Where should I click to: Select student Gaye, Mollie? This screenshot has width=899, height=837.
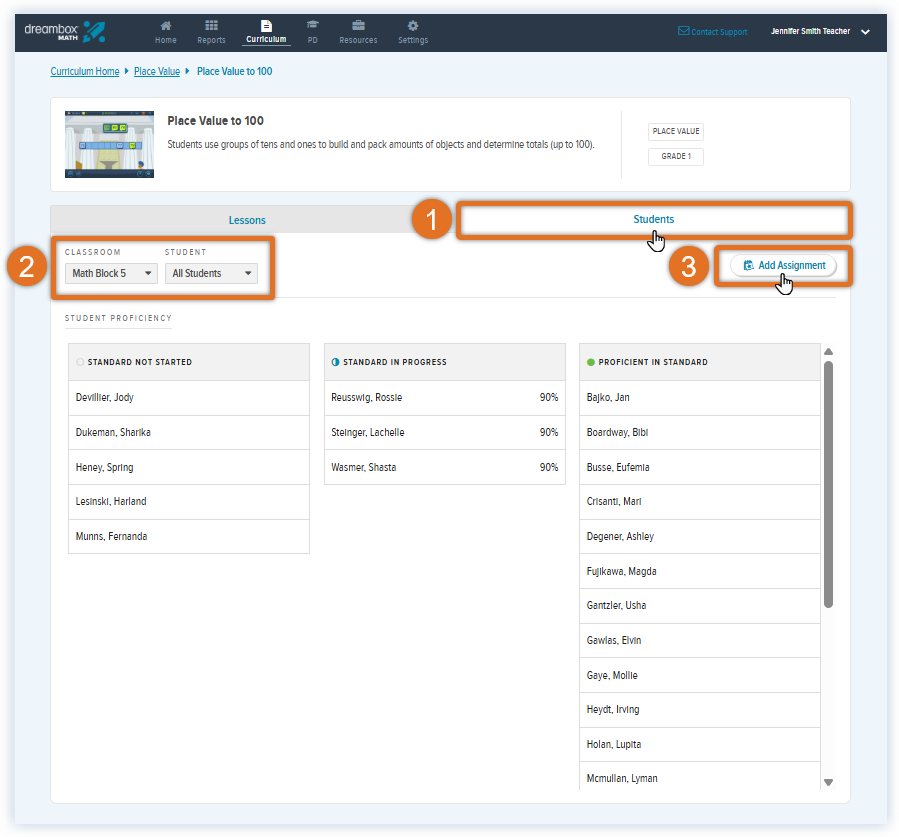click(699, 675)
